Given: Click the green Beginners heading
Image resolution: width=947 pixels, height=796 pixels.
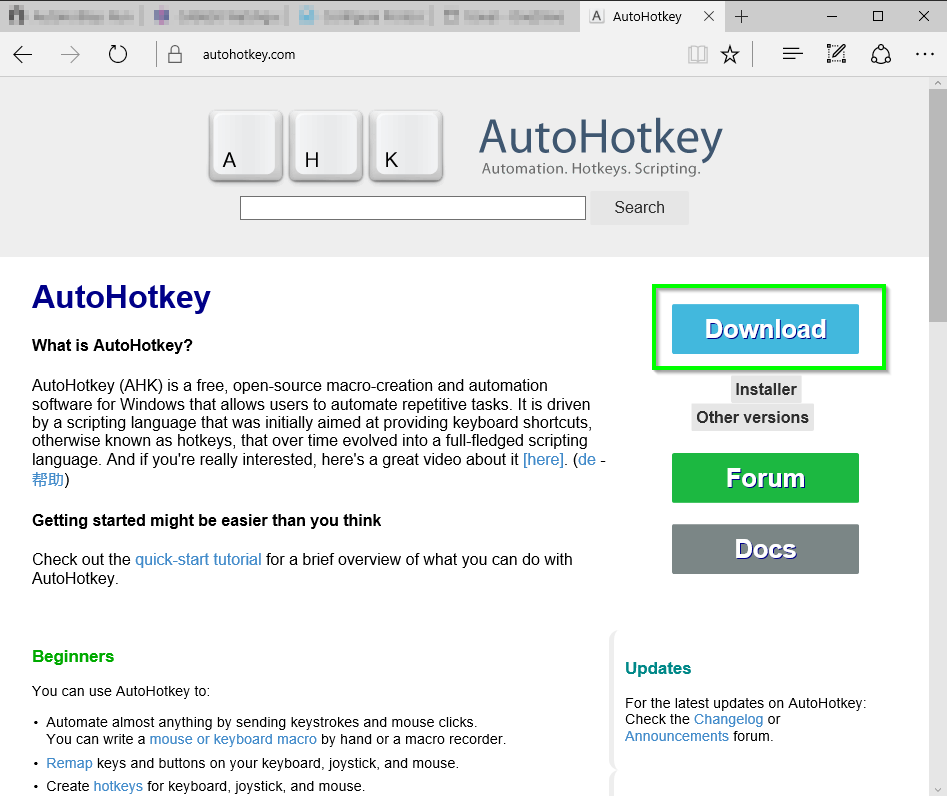Looking at the screenshot, I should (x=73, y=656).
